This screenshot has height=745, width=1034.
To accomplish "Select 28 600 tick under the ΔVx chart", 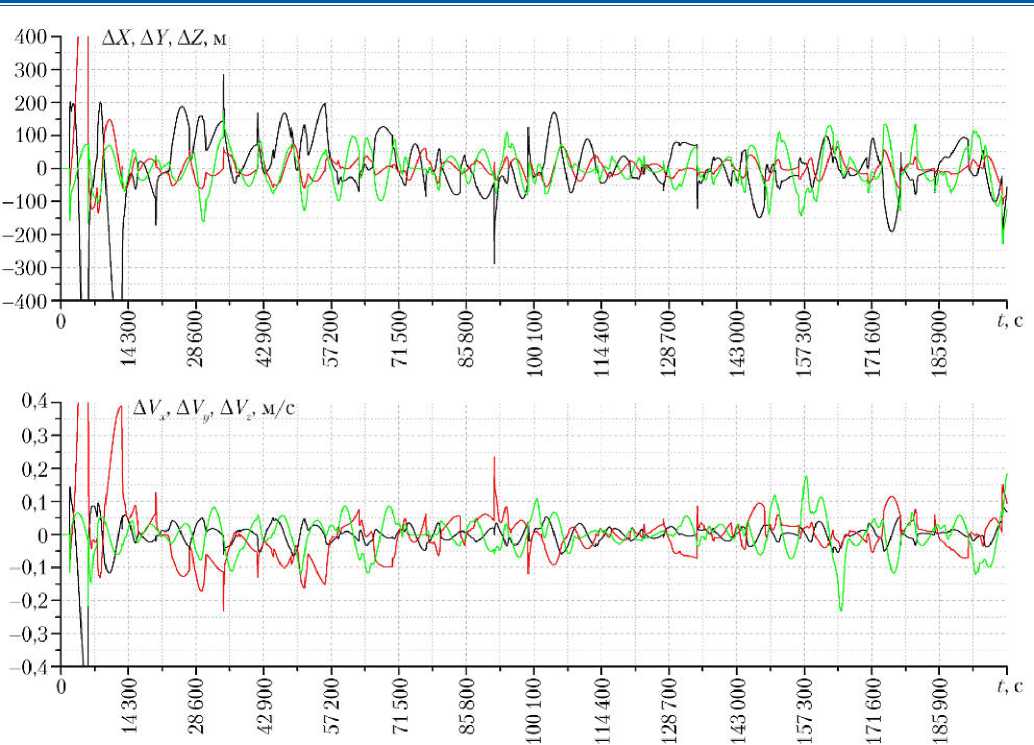I will (196, 705).
